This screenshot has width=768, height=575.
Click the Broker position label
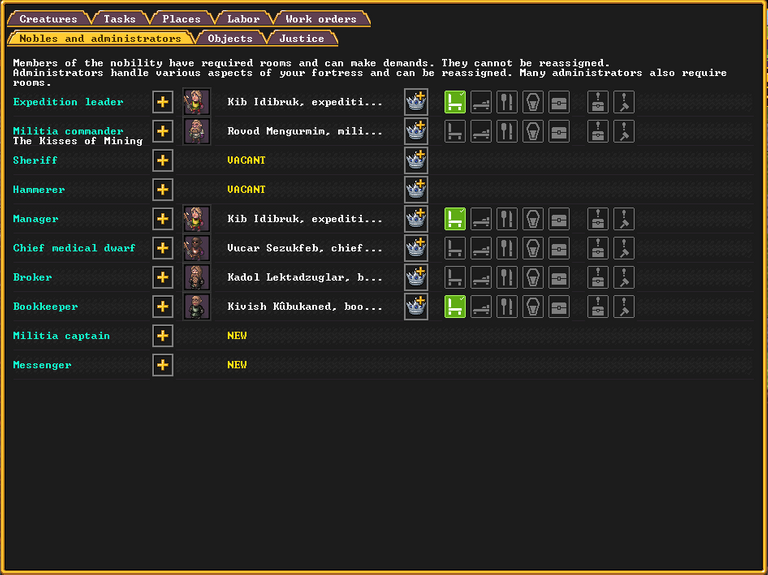click(32, 277)
